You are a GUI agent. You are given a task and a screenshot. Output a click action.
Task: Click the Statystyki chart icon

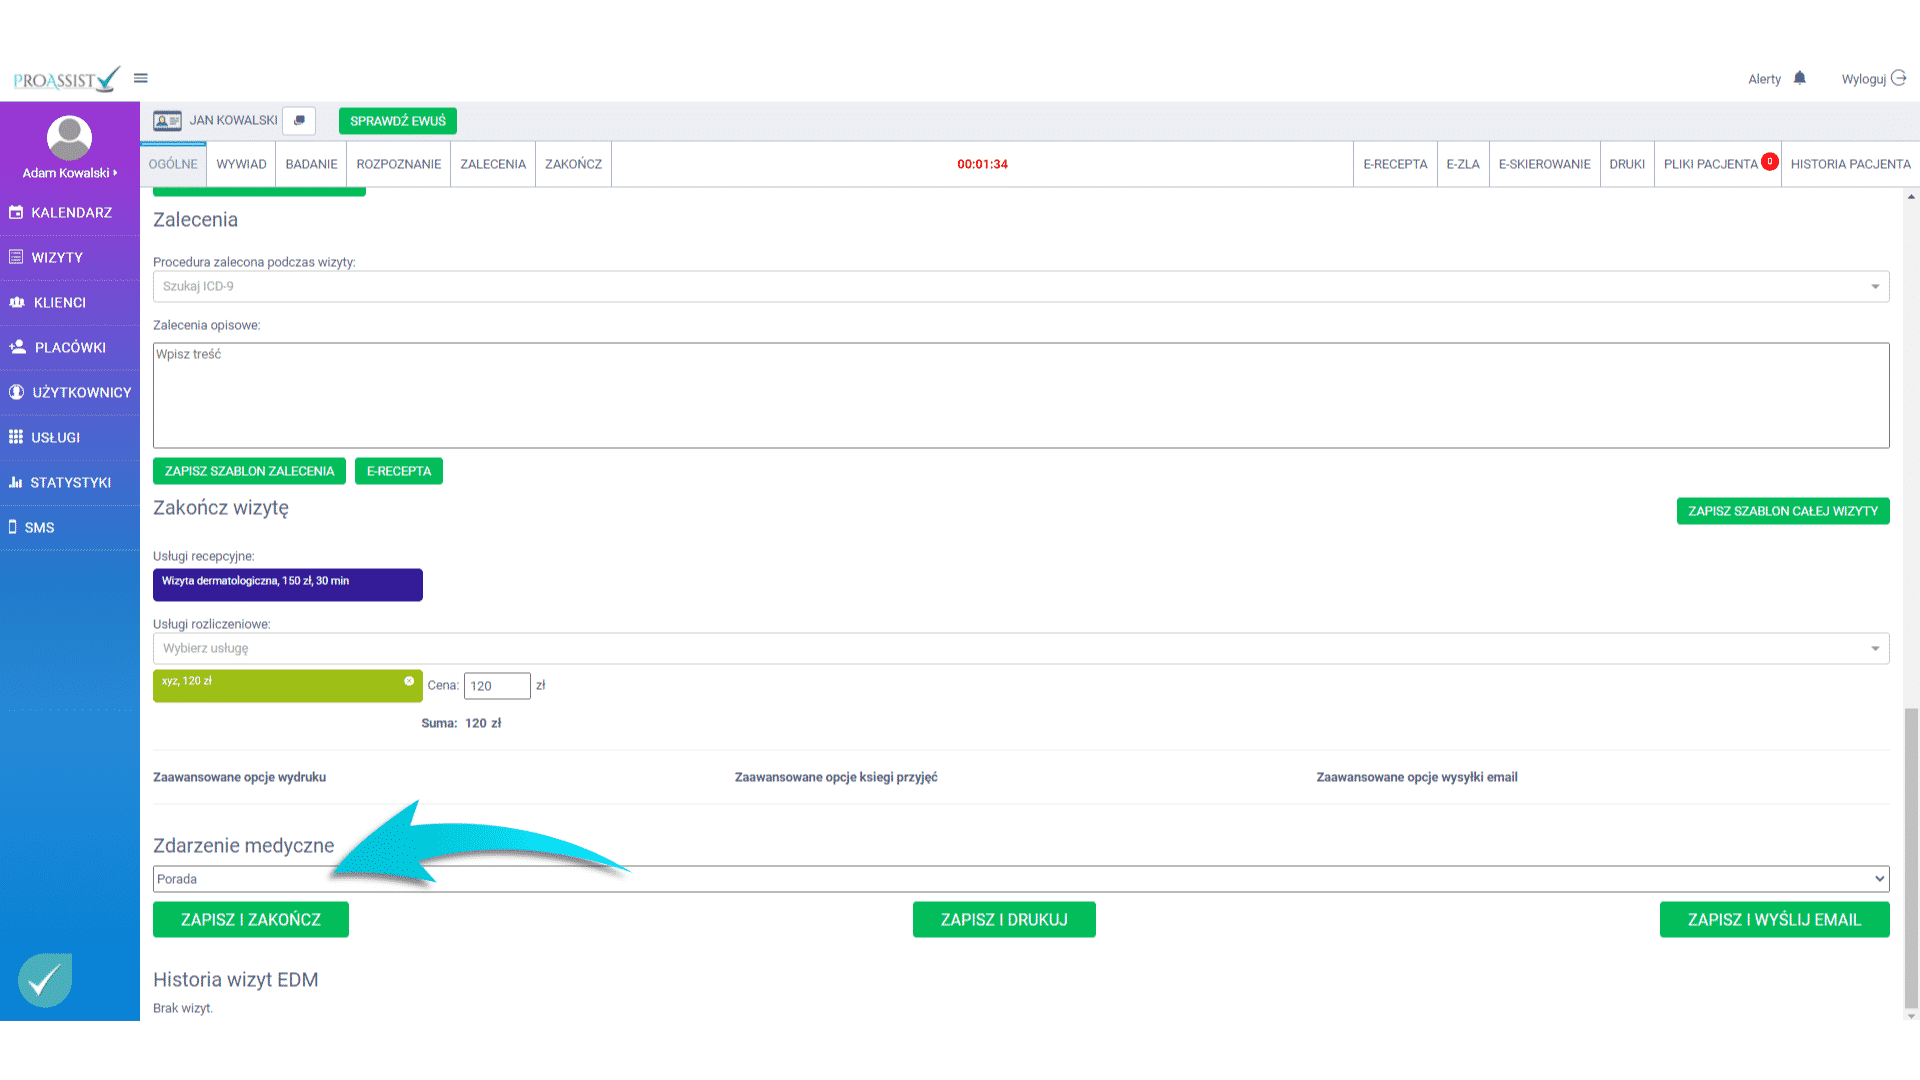pyautogui.click(x=16, y=482)
